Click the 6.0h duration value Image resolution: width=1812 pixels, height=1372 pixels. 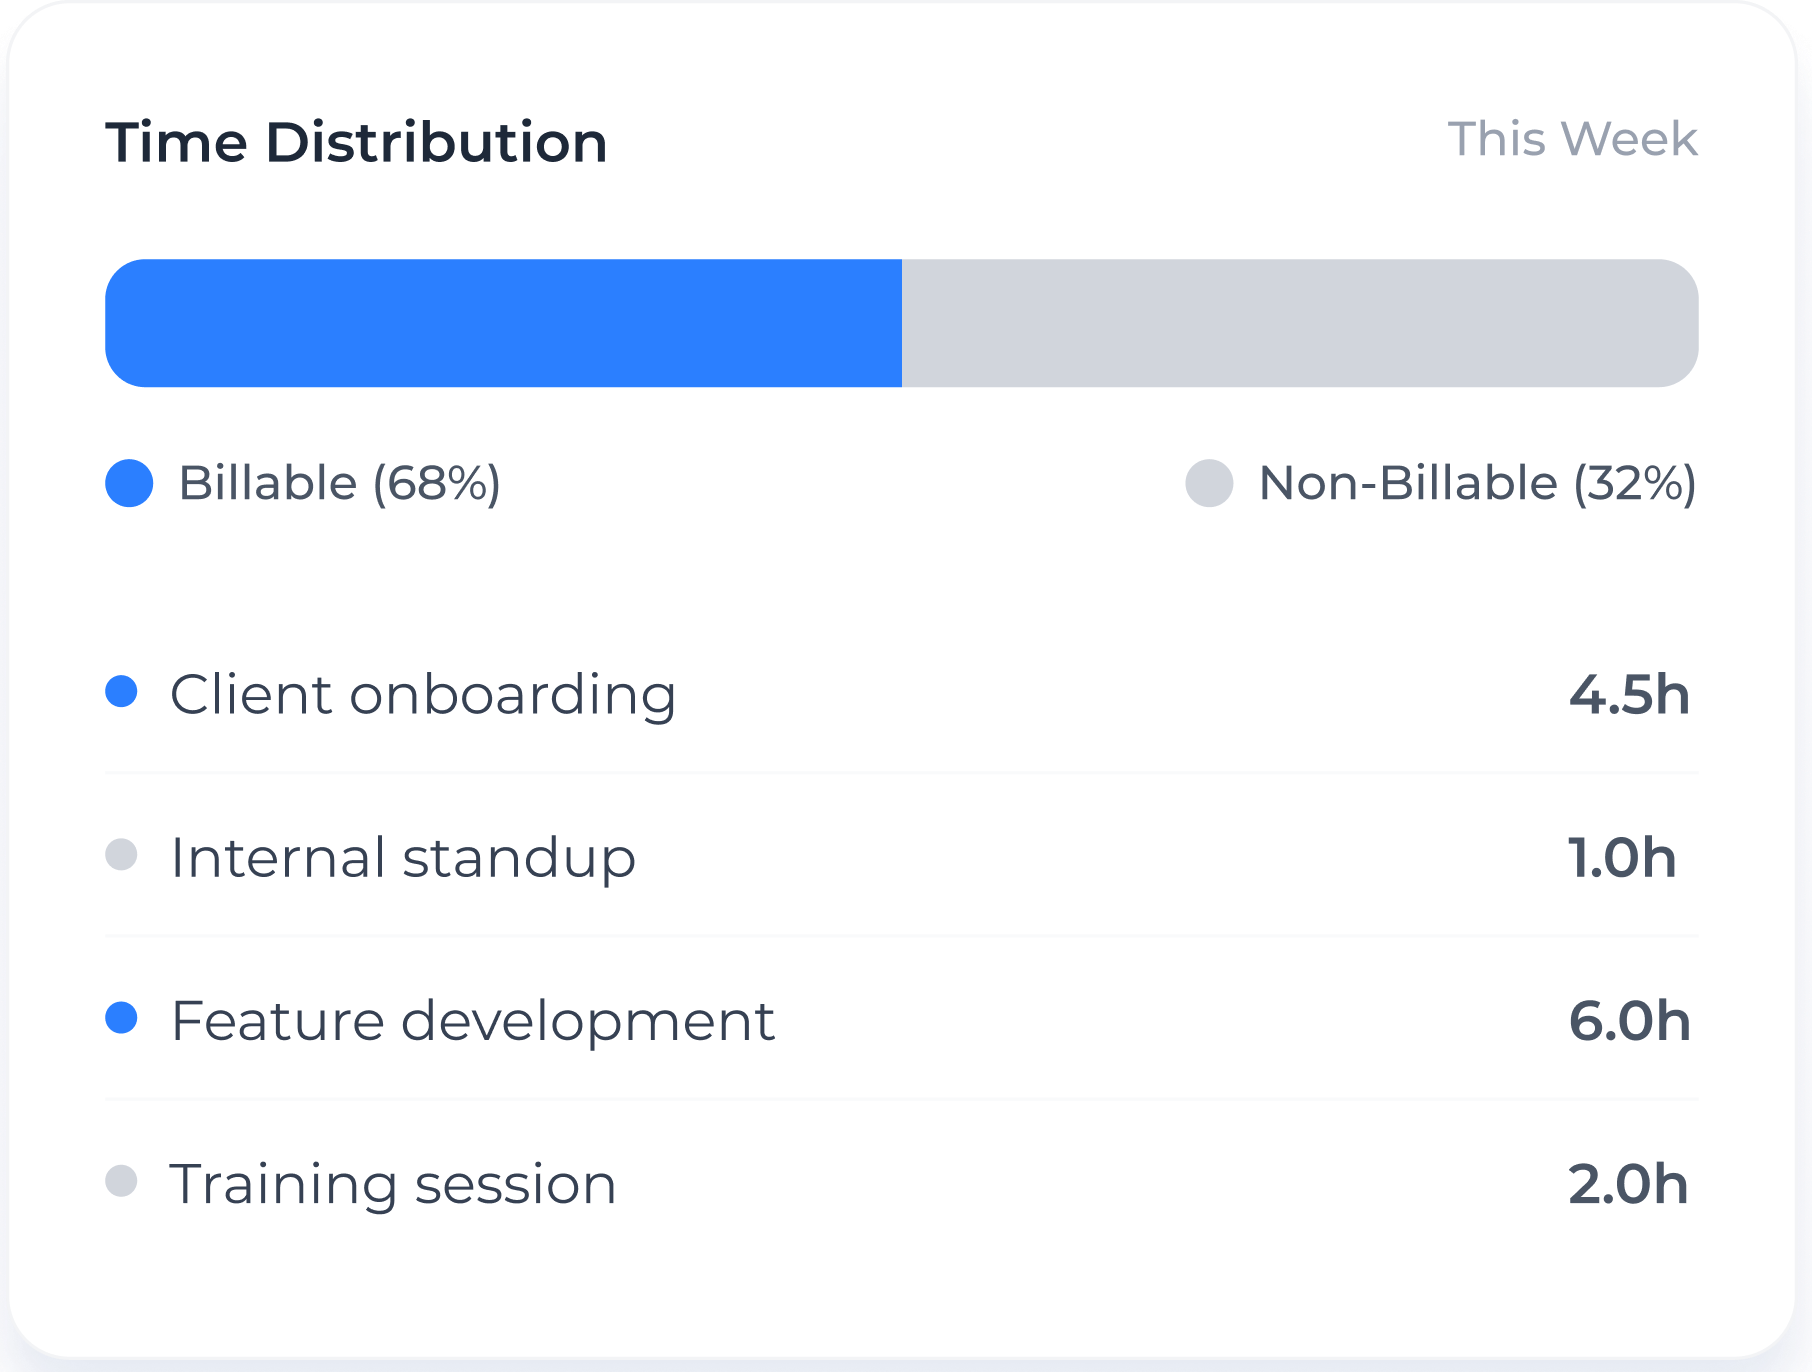(x=1629, y=1021)
